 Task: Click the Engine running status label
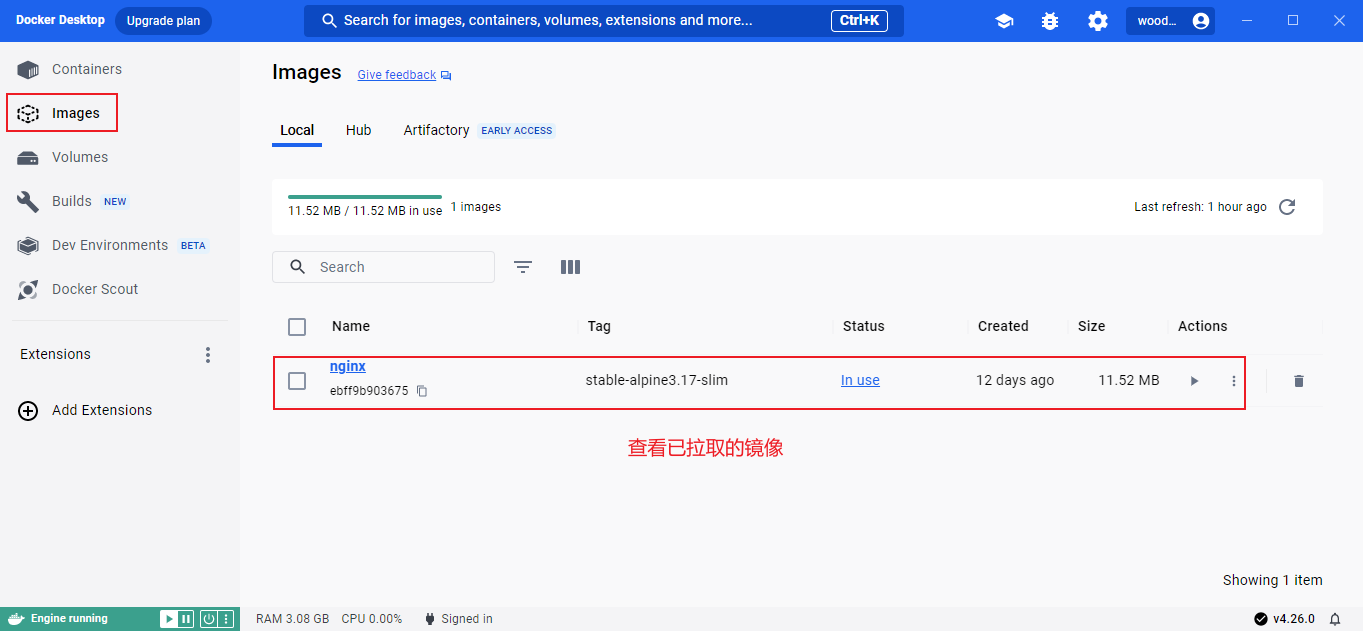pyautogui.click(x=69, y=618)
